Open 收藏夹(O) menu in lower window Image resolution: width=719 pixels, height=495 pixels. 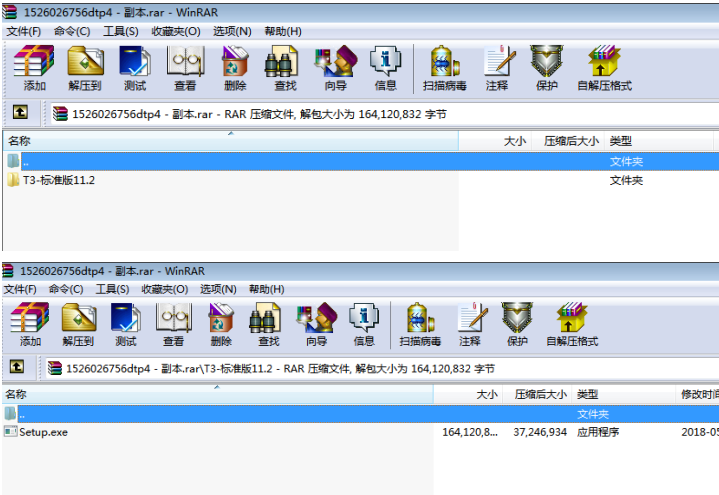pyautogui.click(x=165, y=289)
